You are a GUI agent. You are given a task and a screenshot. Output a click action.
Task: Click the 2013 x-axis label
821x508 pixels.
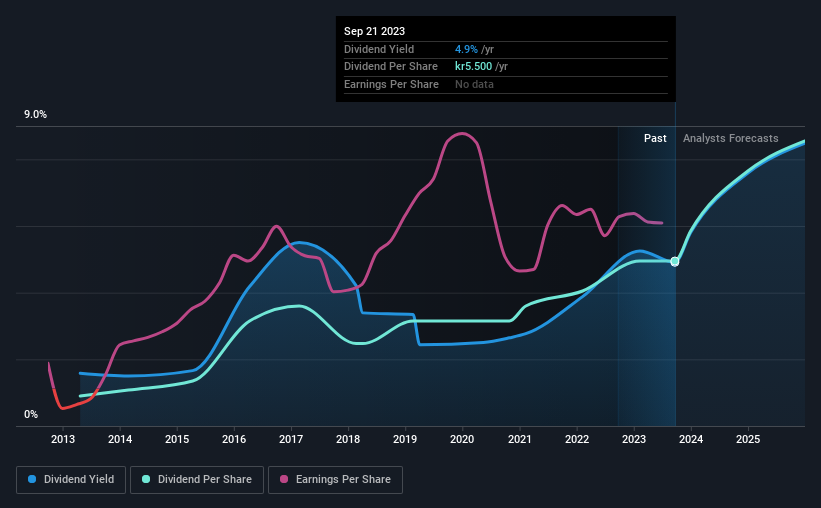(x=63, y=439)
